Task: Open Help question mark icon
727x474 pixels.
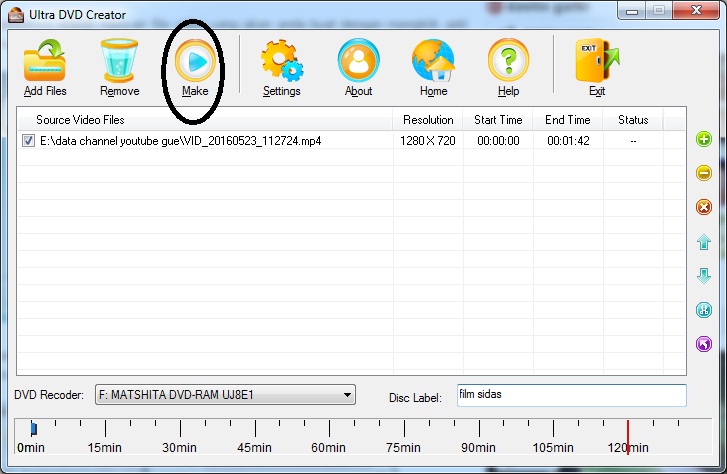Action: (x=508, y=61)
